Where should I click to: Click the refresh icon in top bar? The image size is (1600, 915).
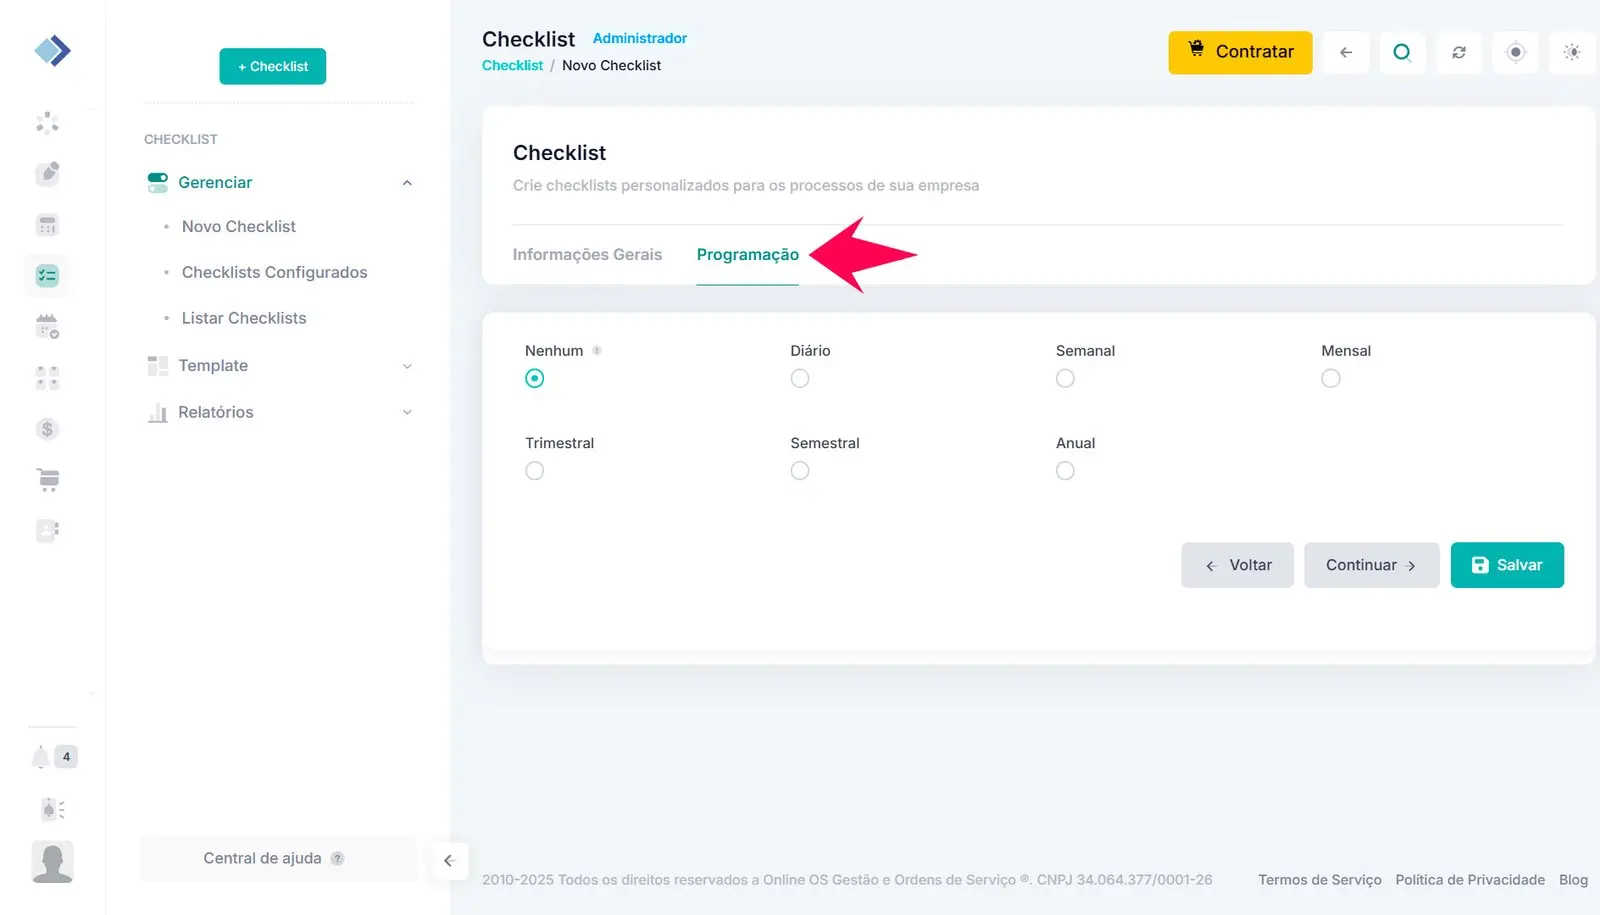[x=1459, y=52]
